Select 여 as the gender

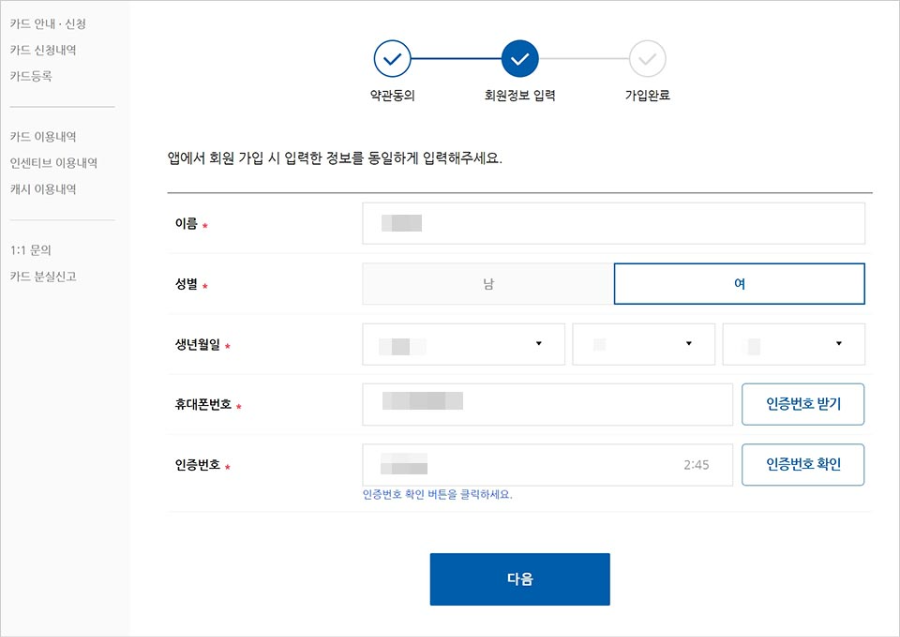740,284
